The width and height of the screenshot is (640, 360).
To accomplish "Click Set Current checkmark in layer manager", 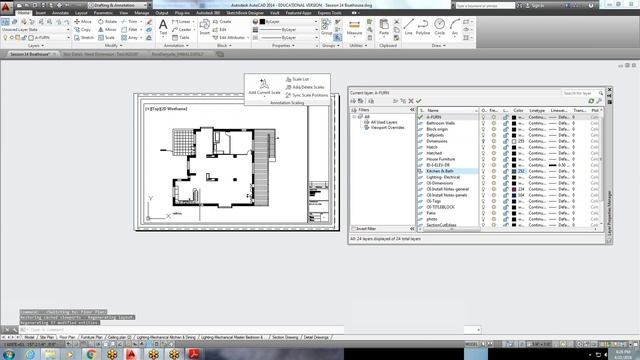I will pos(418,101).
